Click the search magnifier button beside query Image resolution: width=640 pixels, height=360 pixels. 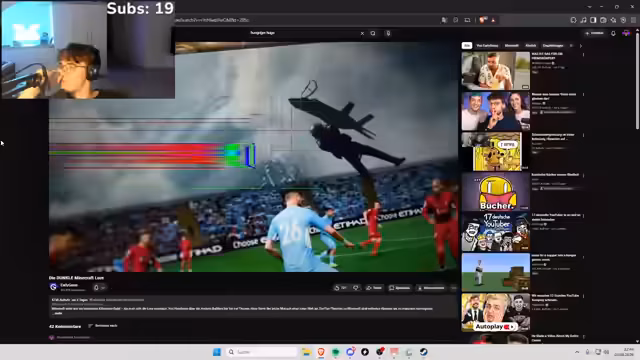[x=373, y=33]
